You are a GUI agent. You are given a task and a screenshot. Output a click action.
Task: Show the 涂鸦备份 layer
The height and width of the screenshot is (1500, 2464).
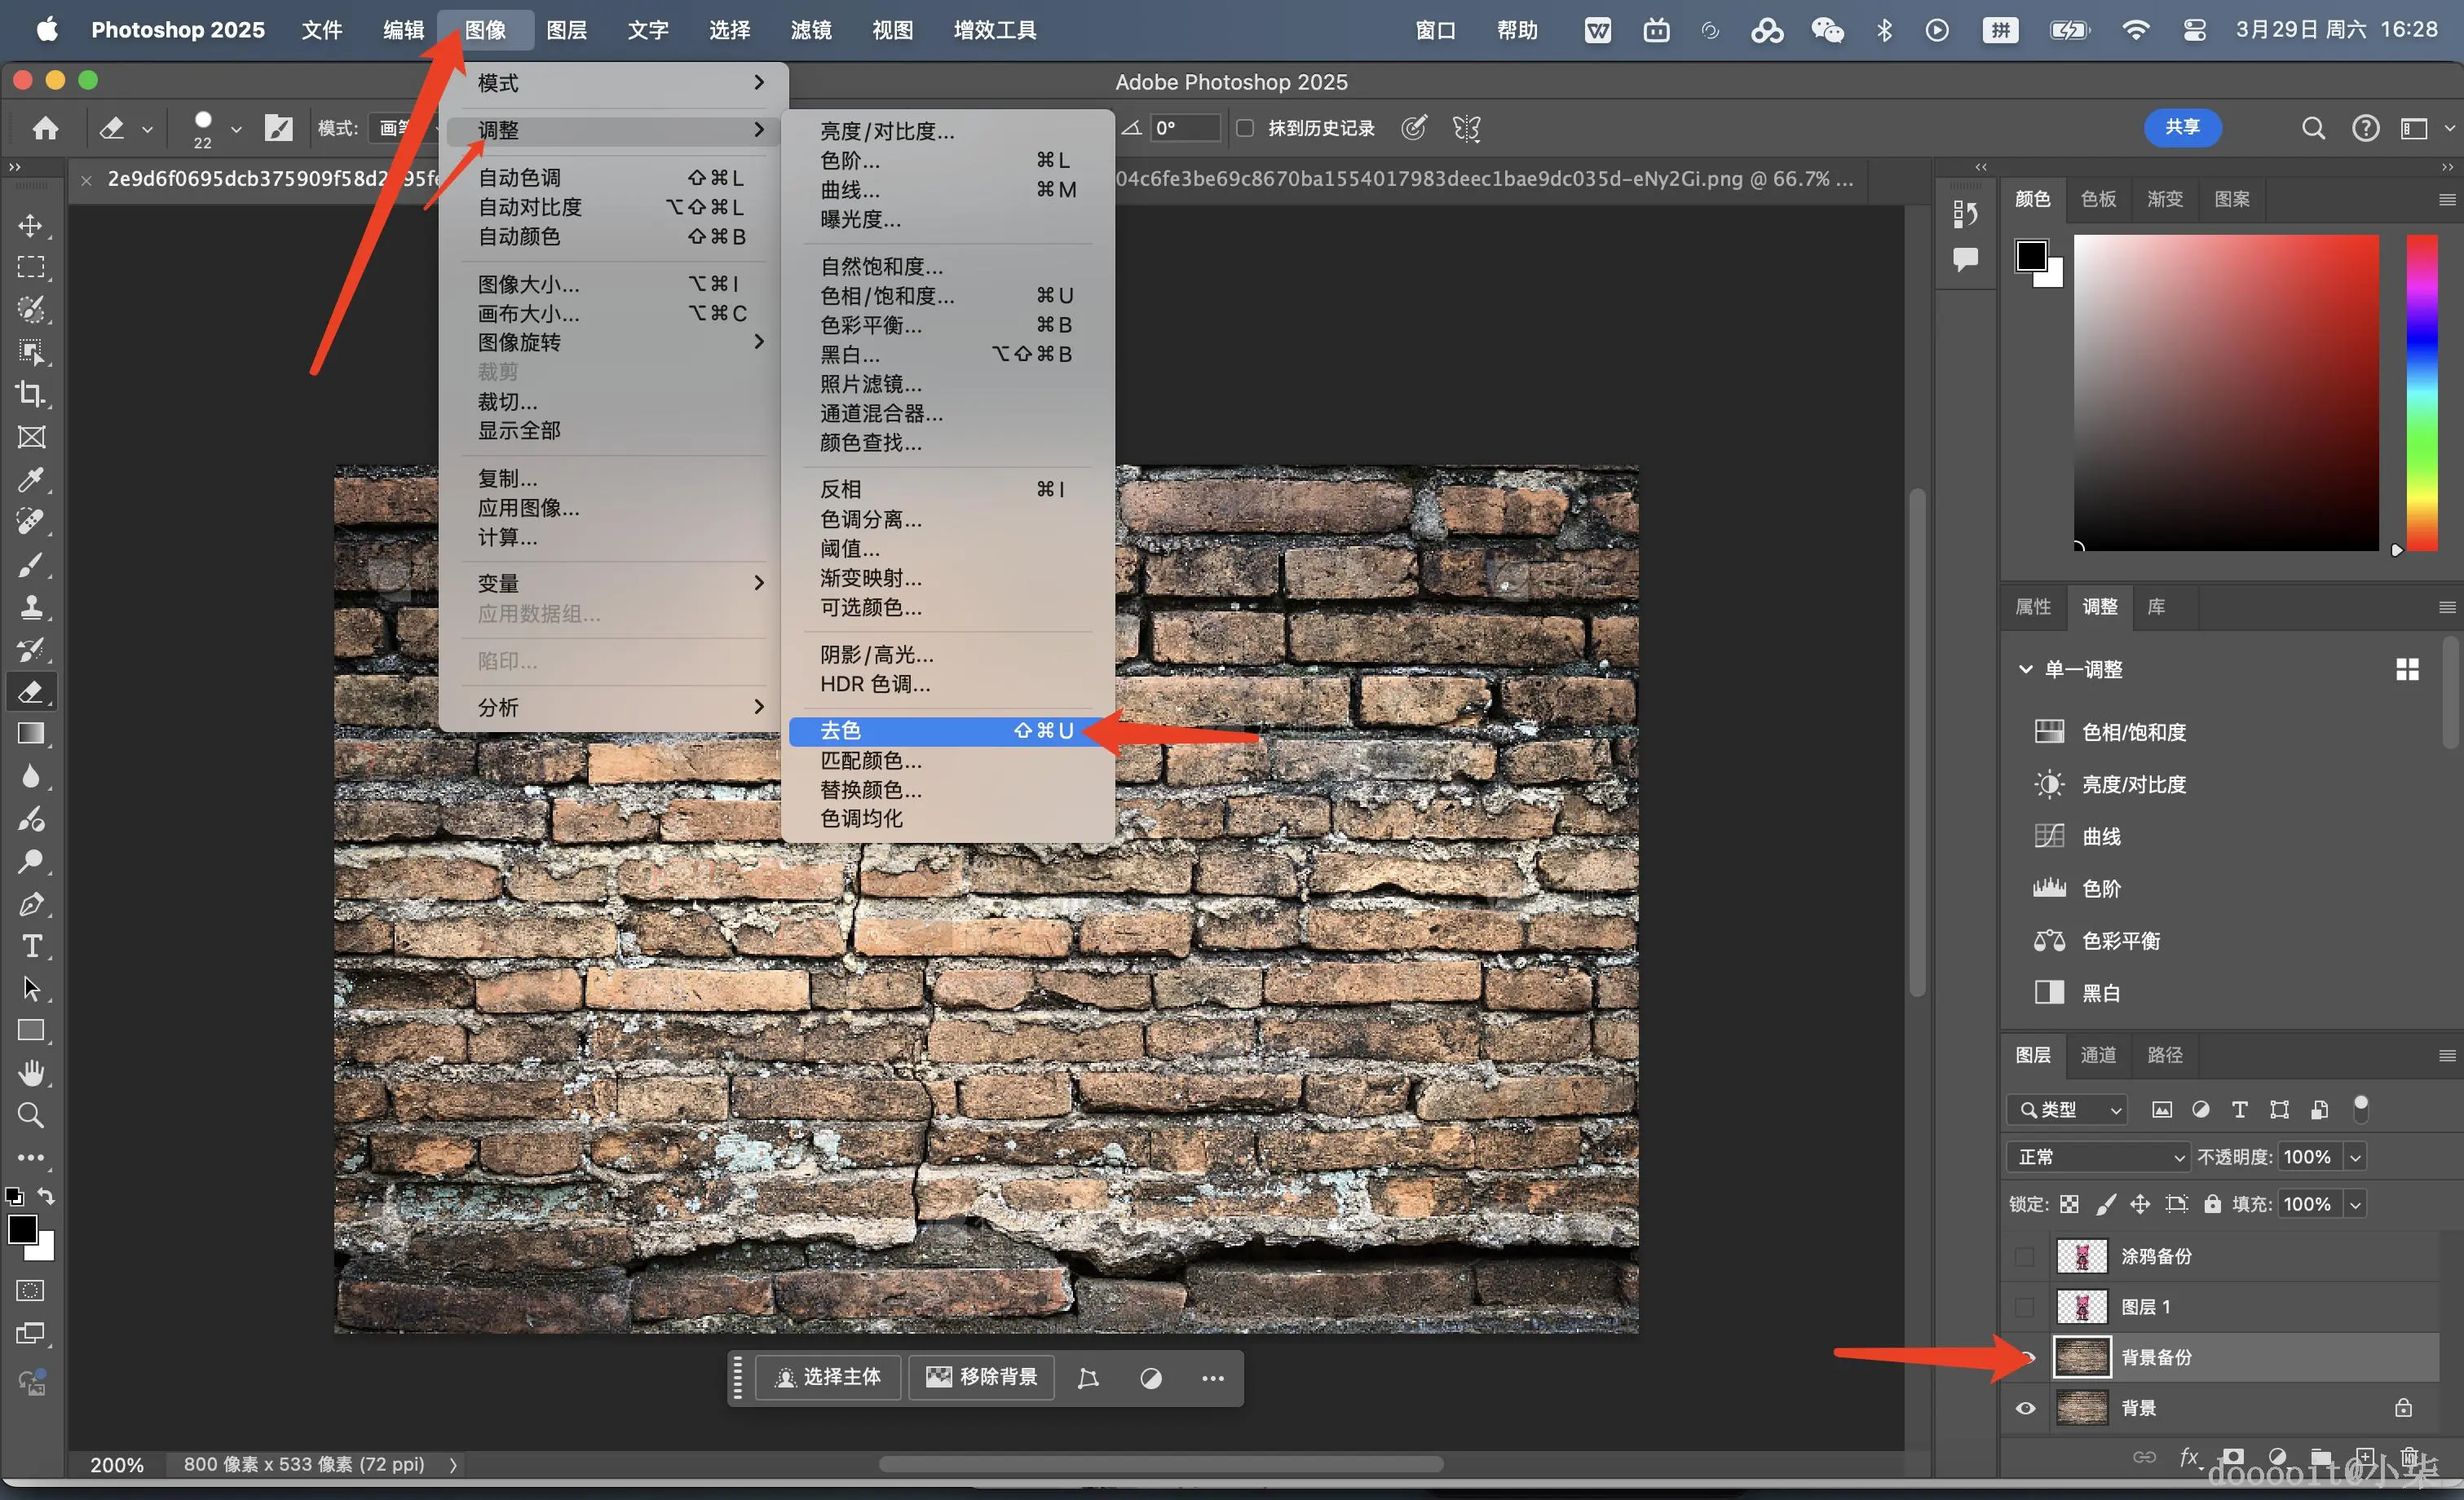click(2025, 1256)
